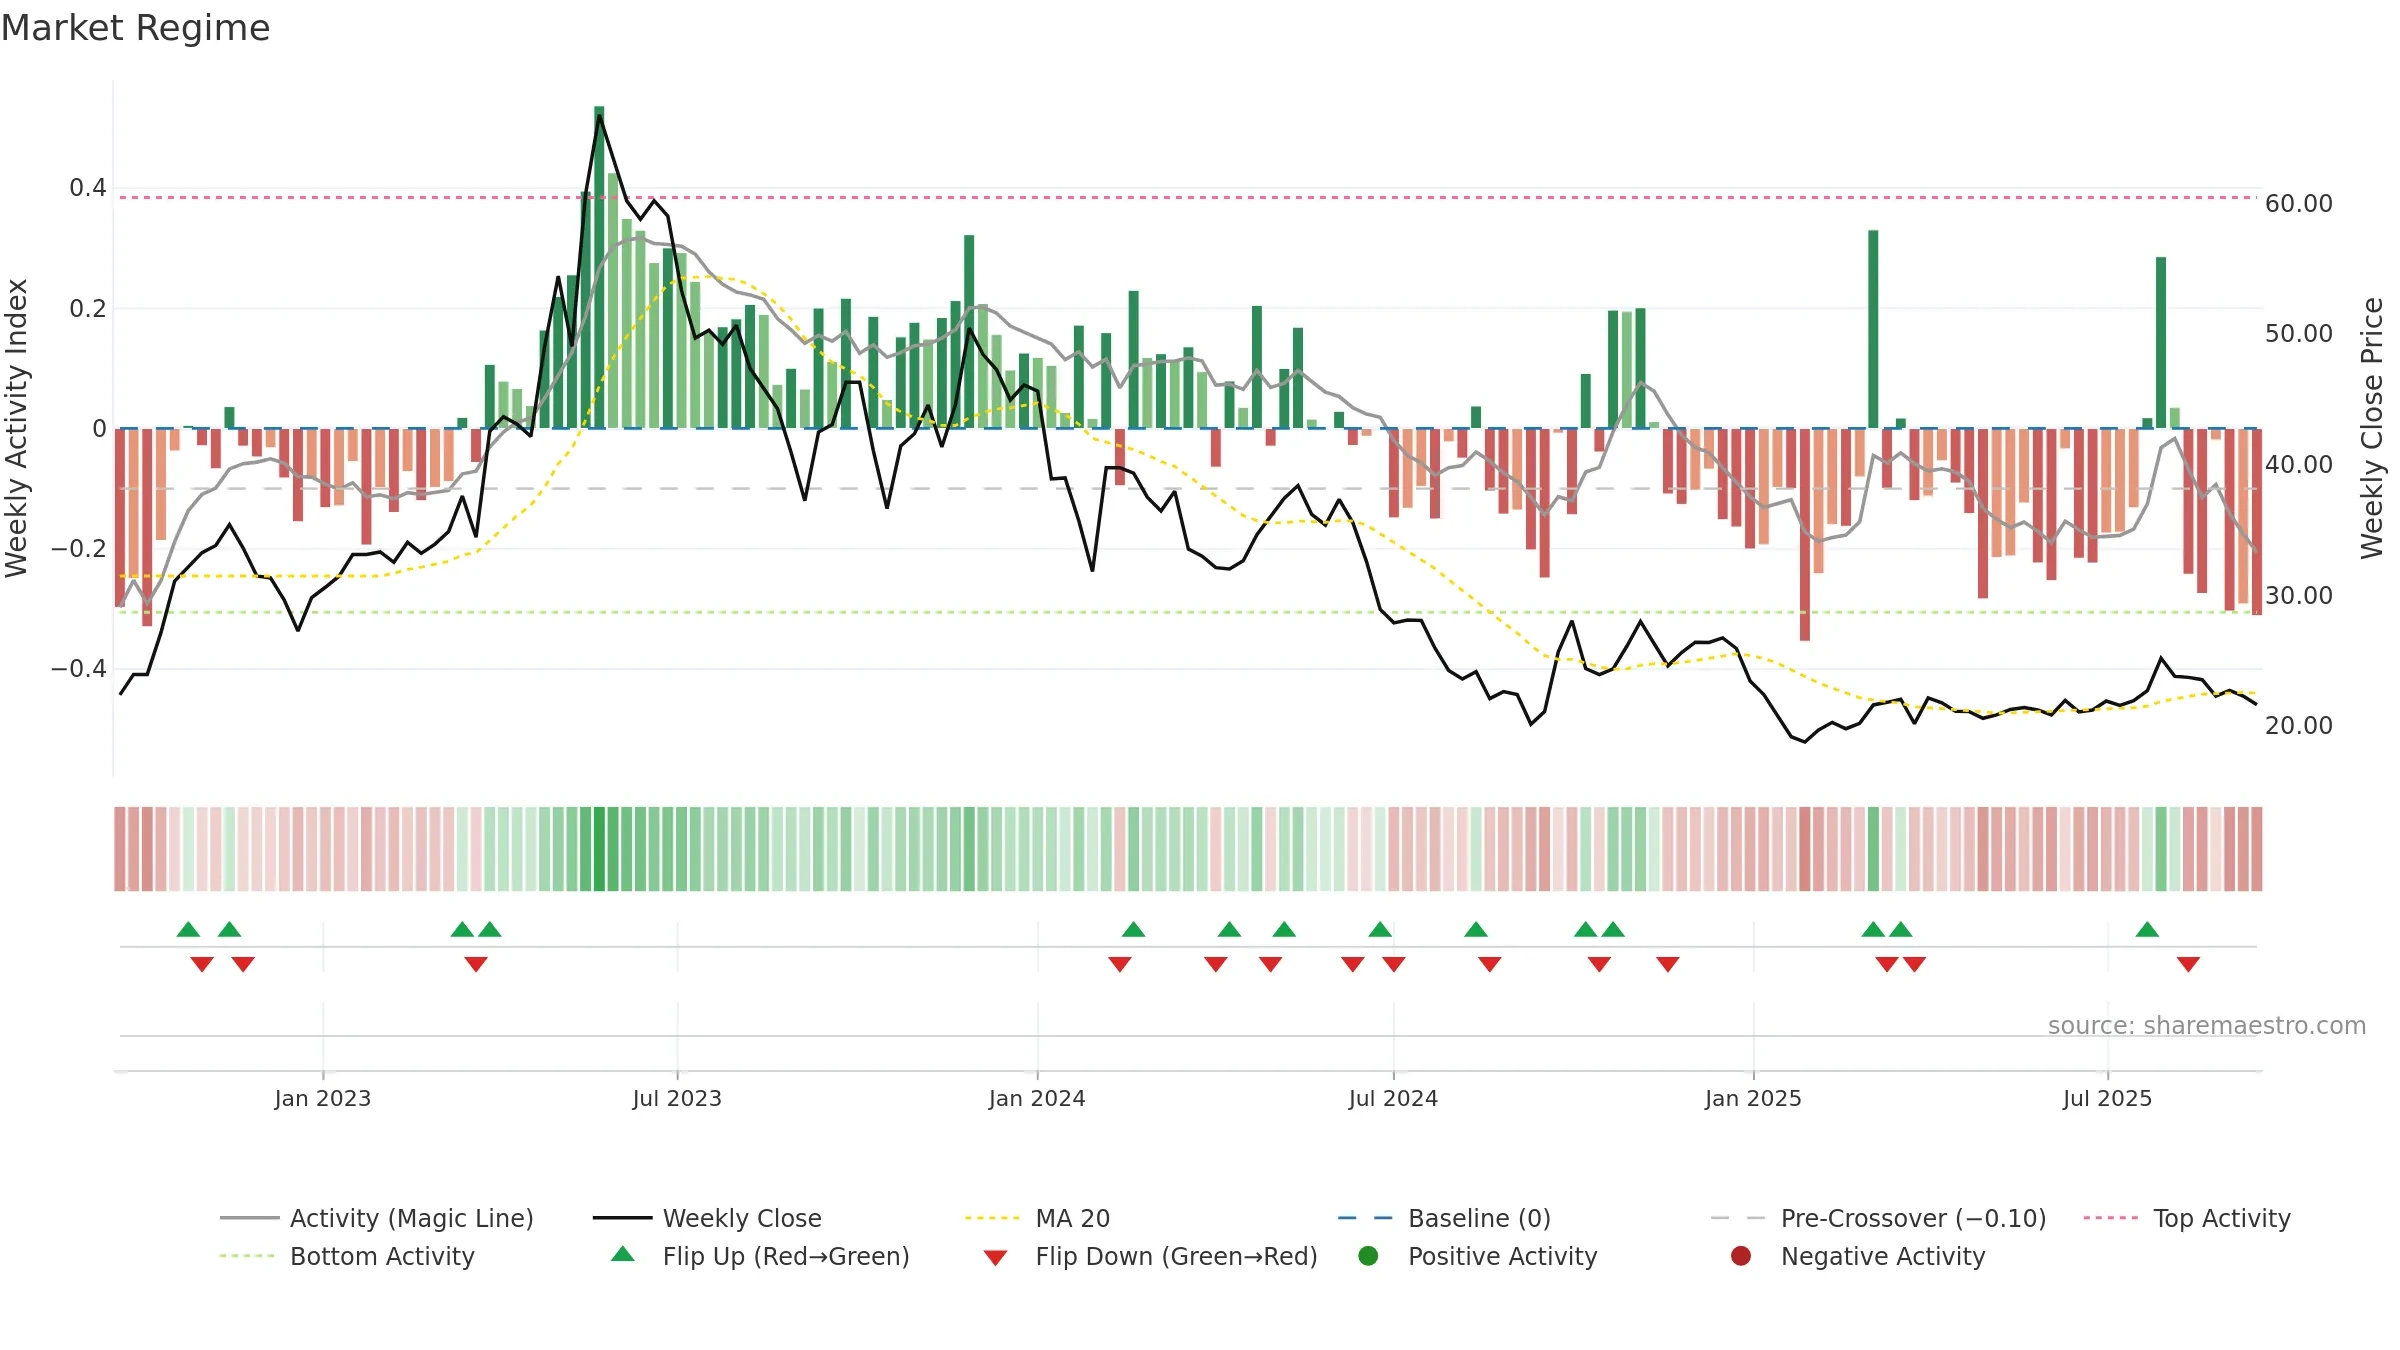Click the 30.00 price axis tick
Screen dimensions: 2400x1350
click(2298, 595)
